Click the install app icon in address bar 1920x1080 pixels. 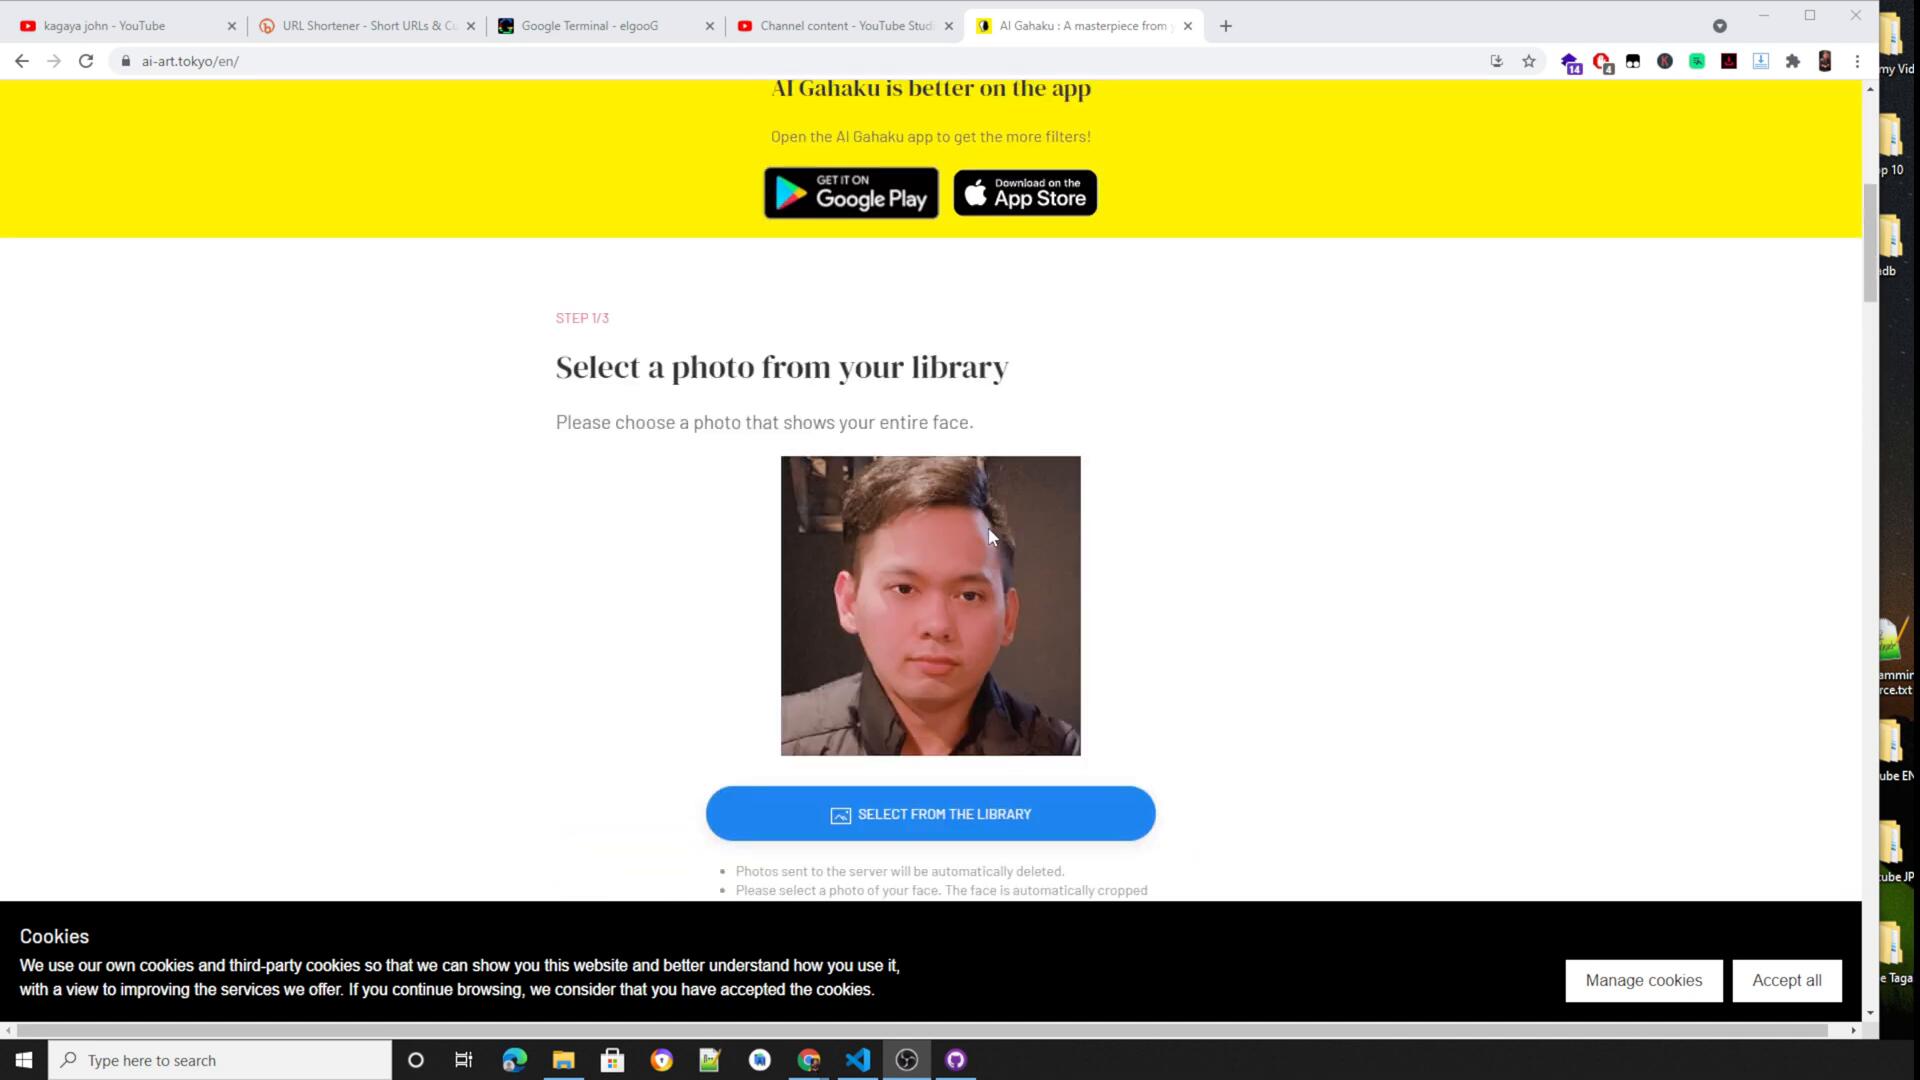coord(1496,61)
